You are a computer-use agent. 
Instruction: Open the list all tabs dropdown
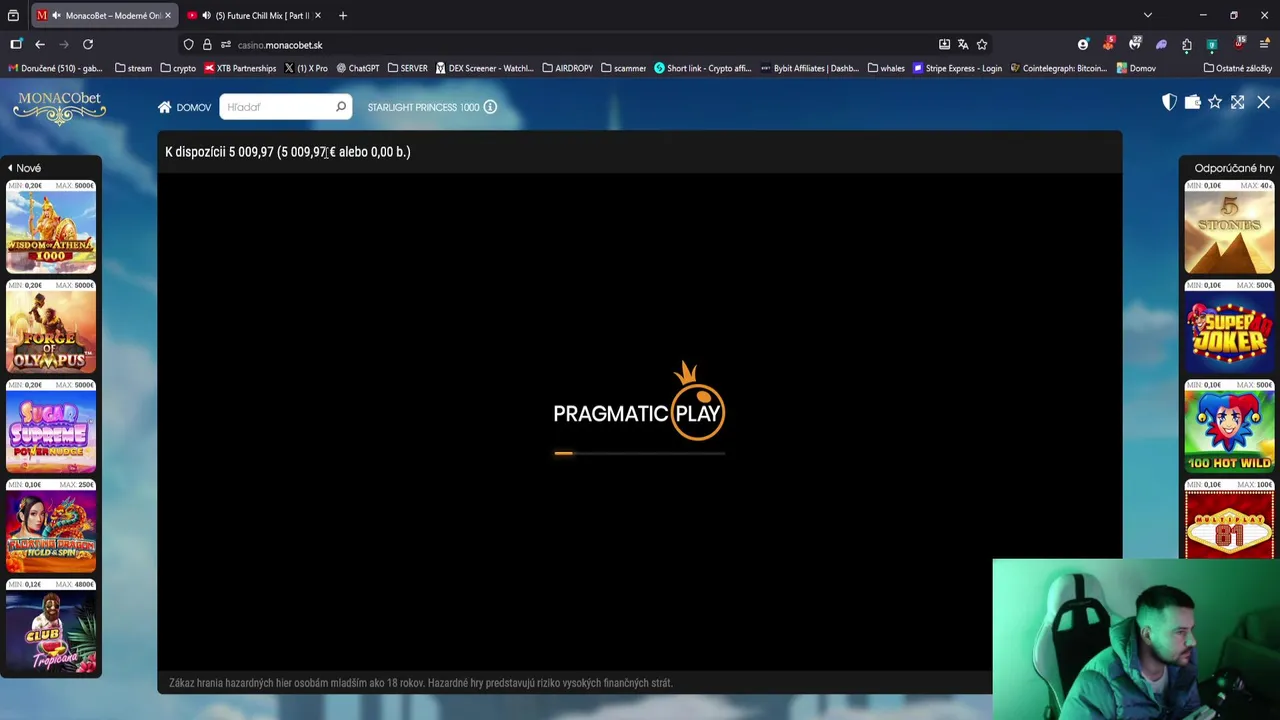(1148, 15)
